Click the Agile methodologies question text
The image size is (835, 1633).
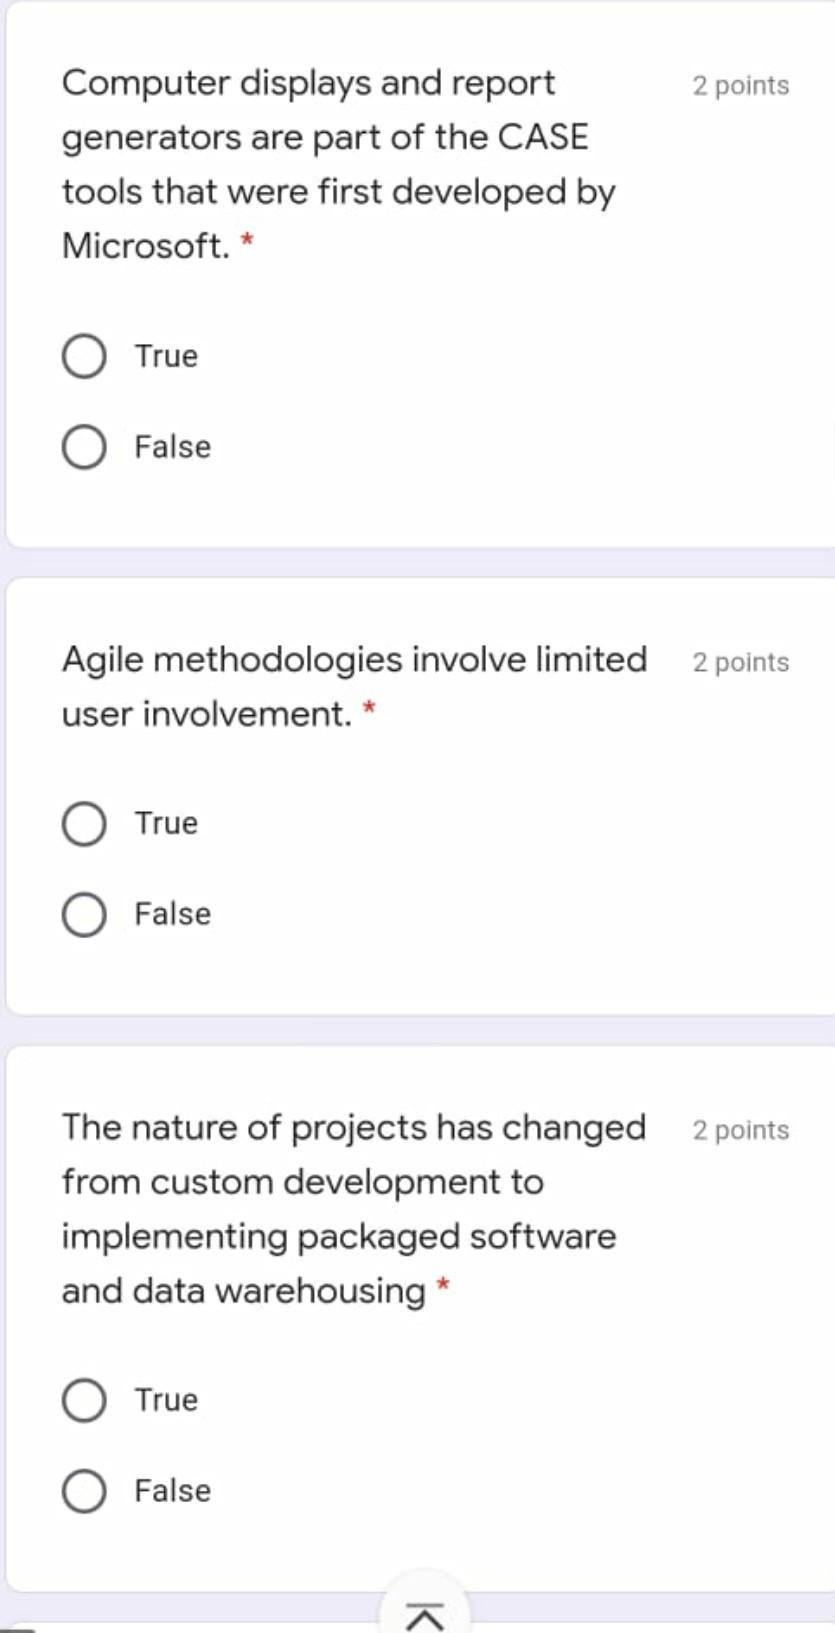(x=355, y=685)
